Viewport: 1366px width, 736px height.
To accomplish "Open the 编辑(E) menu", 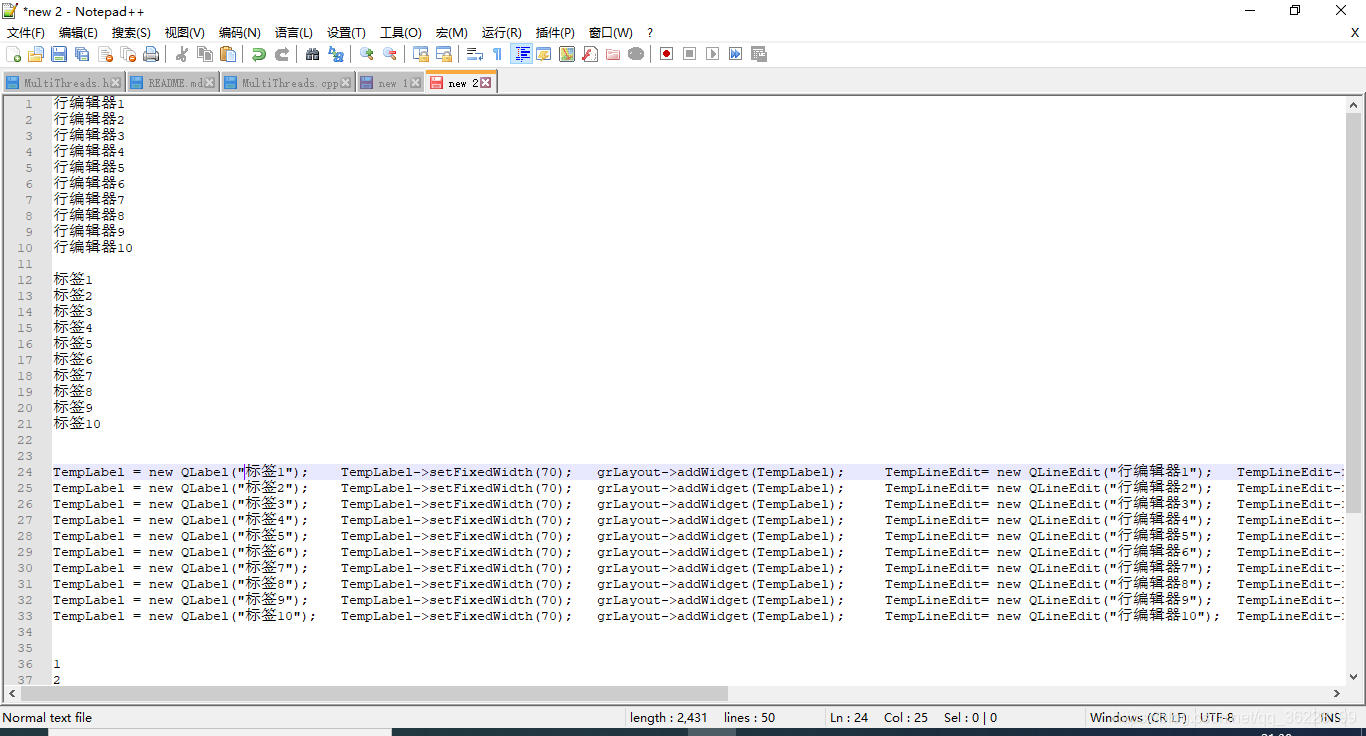I will coord(78,33).
